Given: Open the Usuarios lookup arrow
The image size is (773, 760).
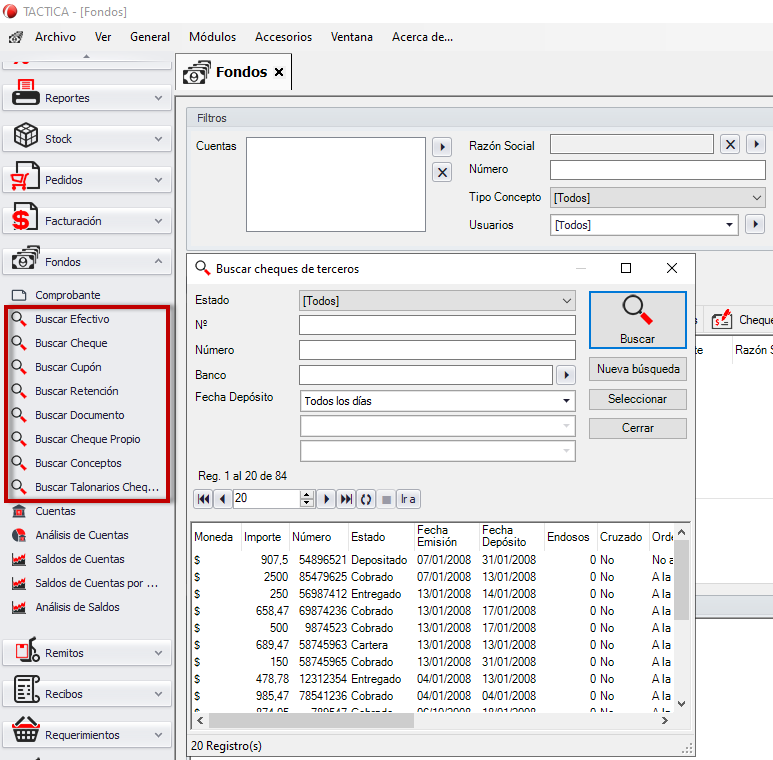Looking at the screenshot, I should (x=755, y=224).
